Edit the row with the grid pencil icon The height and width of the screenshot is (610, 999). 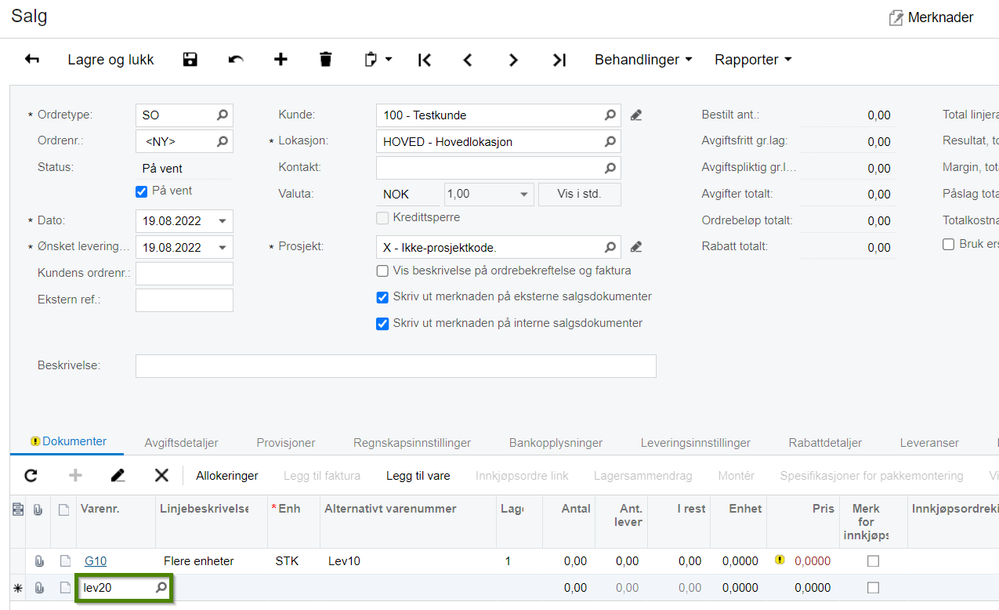click(118, 476)
